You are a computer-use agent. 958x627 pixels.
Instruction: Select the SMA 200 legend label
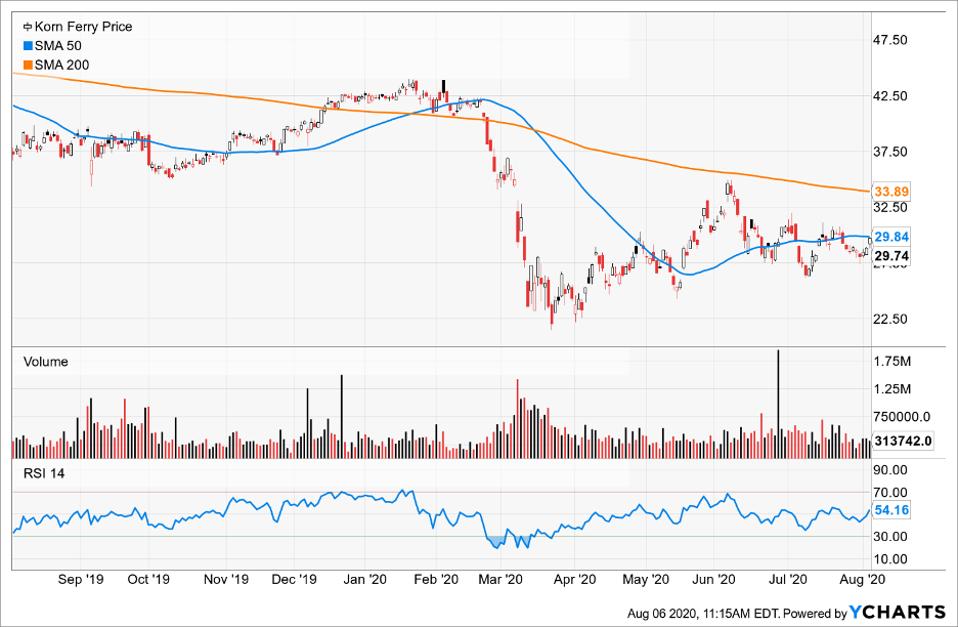[x=62, y=65]
